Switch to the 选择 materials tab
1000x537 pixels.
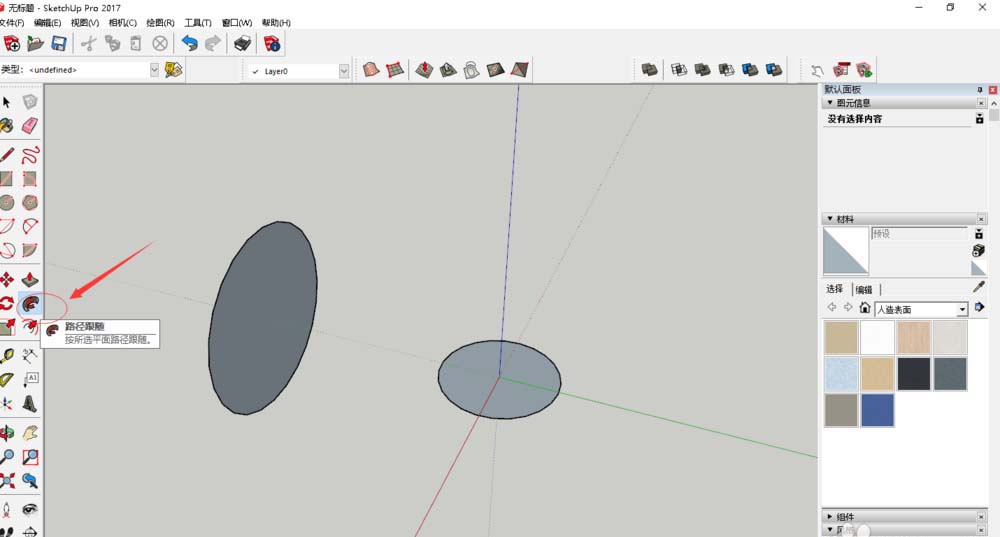pos(835,289)
